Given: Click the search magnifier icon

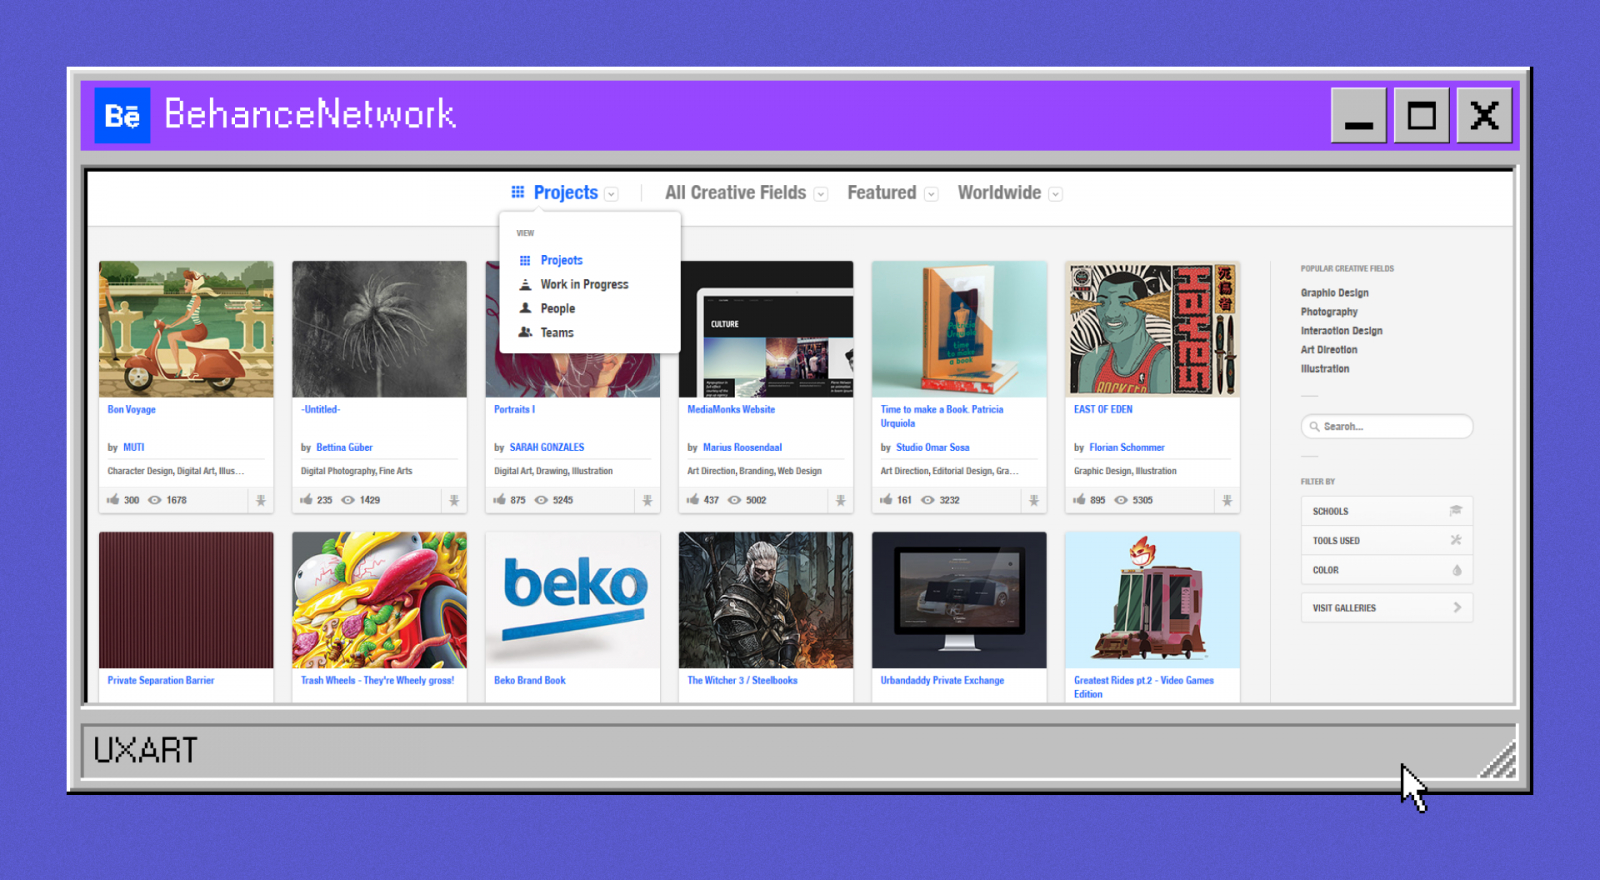Looking at the screenshot, I should pos(1315,427).
